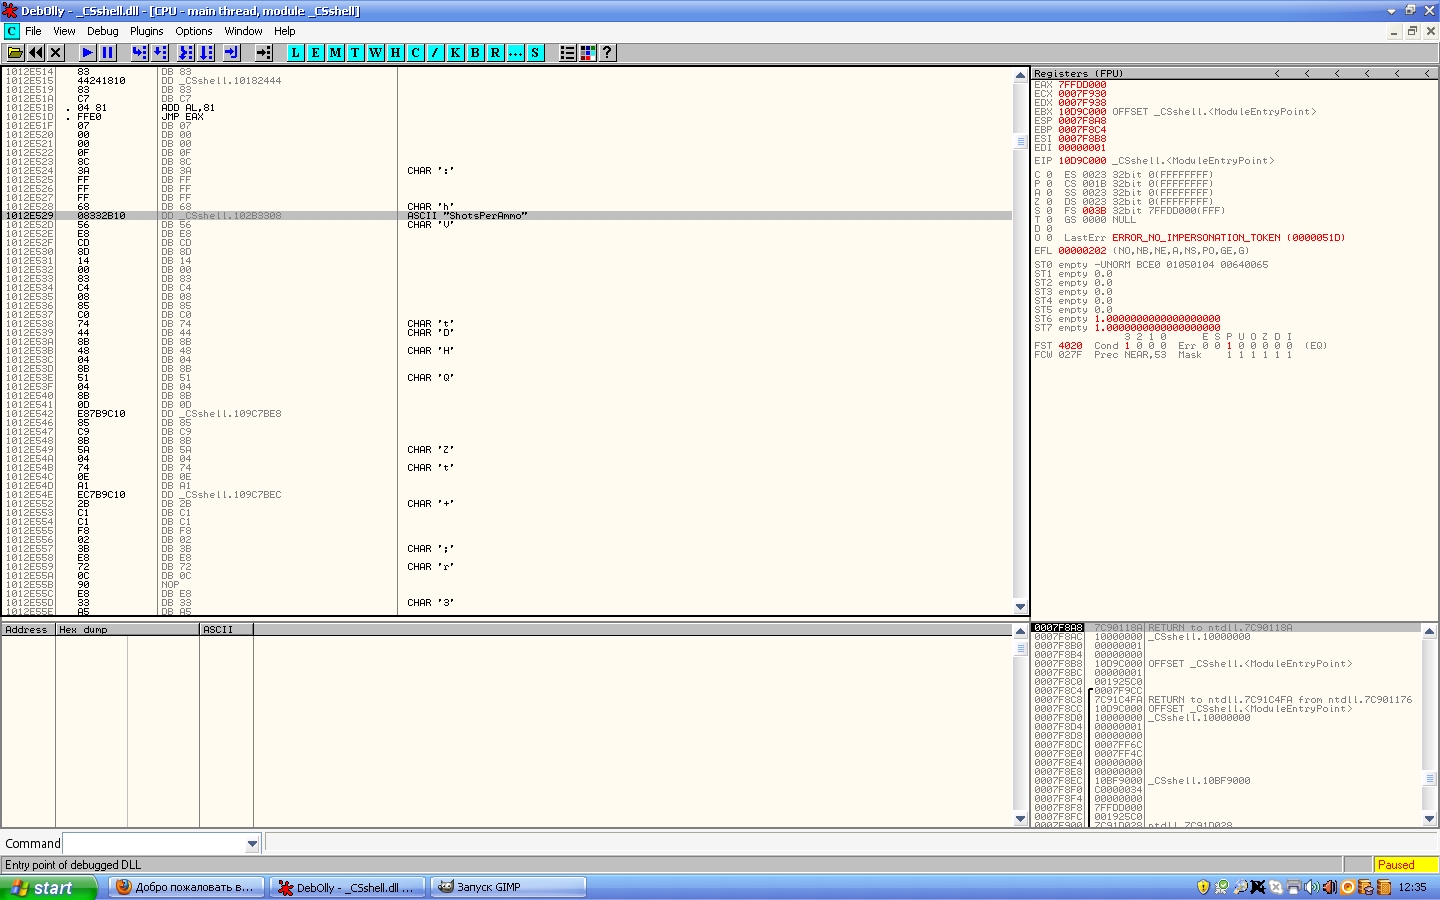Image resolution: width=1440 pixels, height=900 pixels.
Task: Open debugging options list icon
Action: (x=568, y=53)
